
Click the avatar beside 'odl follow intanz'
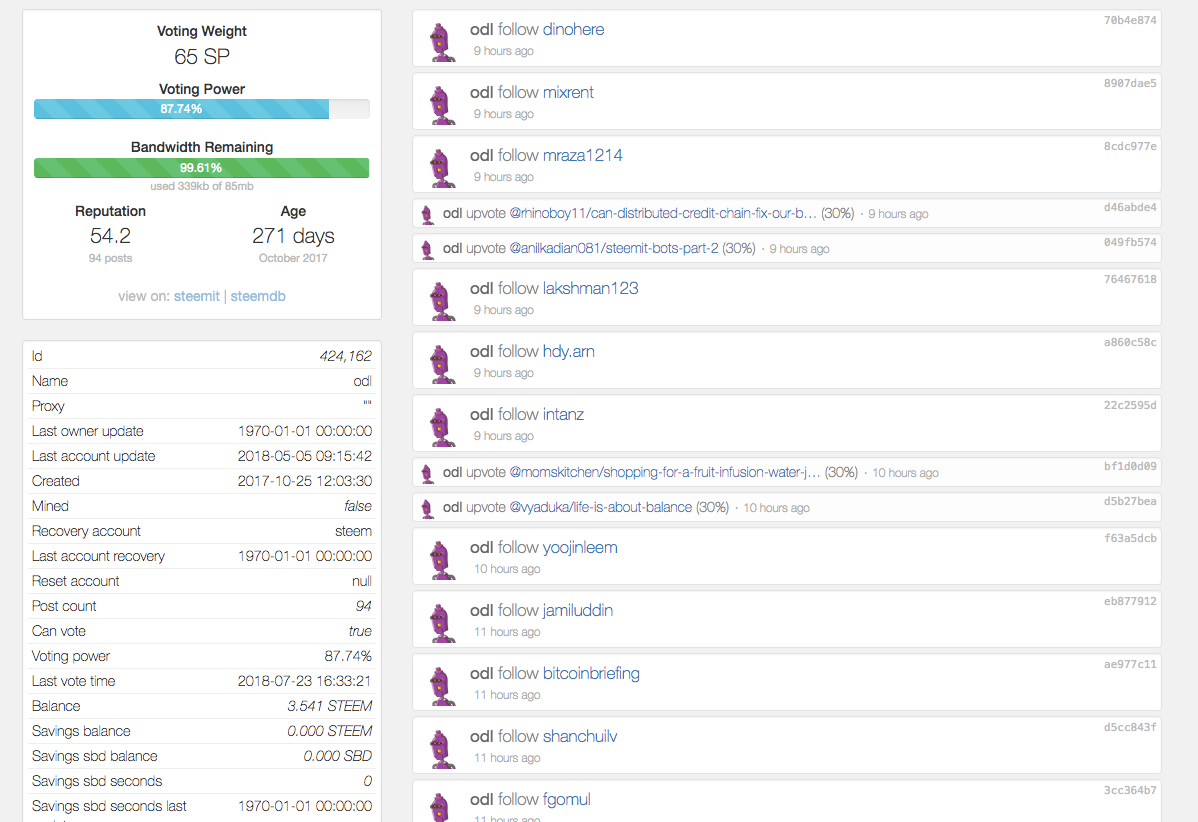pyautogui.click(x=442, y=426)
